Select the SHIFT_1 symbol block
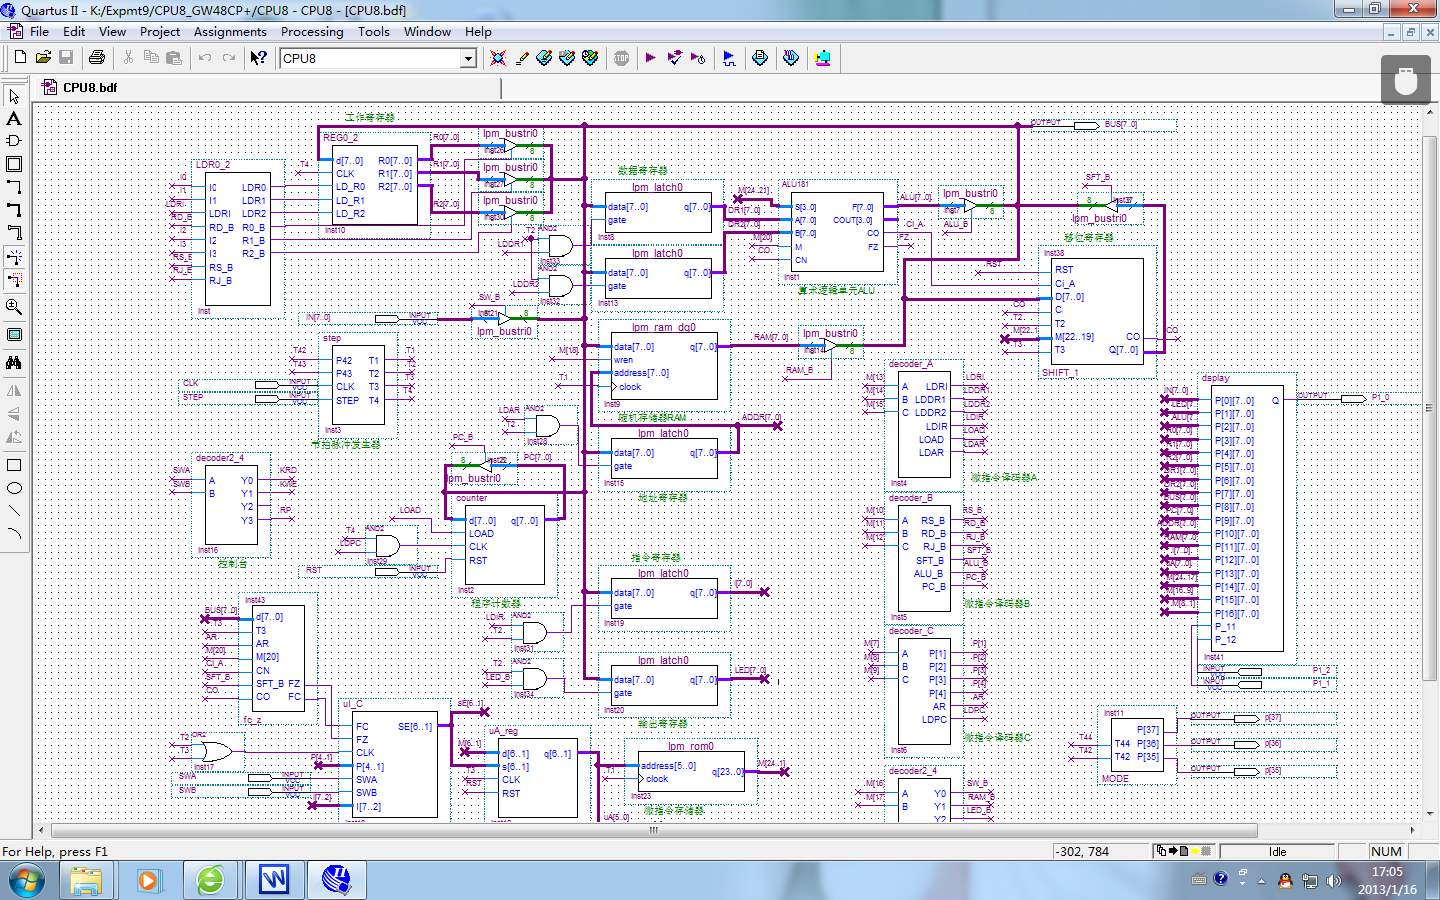The height and width of the screenshot is (900, 1440). coord(1098,313)
